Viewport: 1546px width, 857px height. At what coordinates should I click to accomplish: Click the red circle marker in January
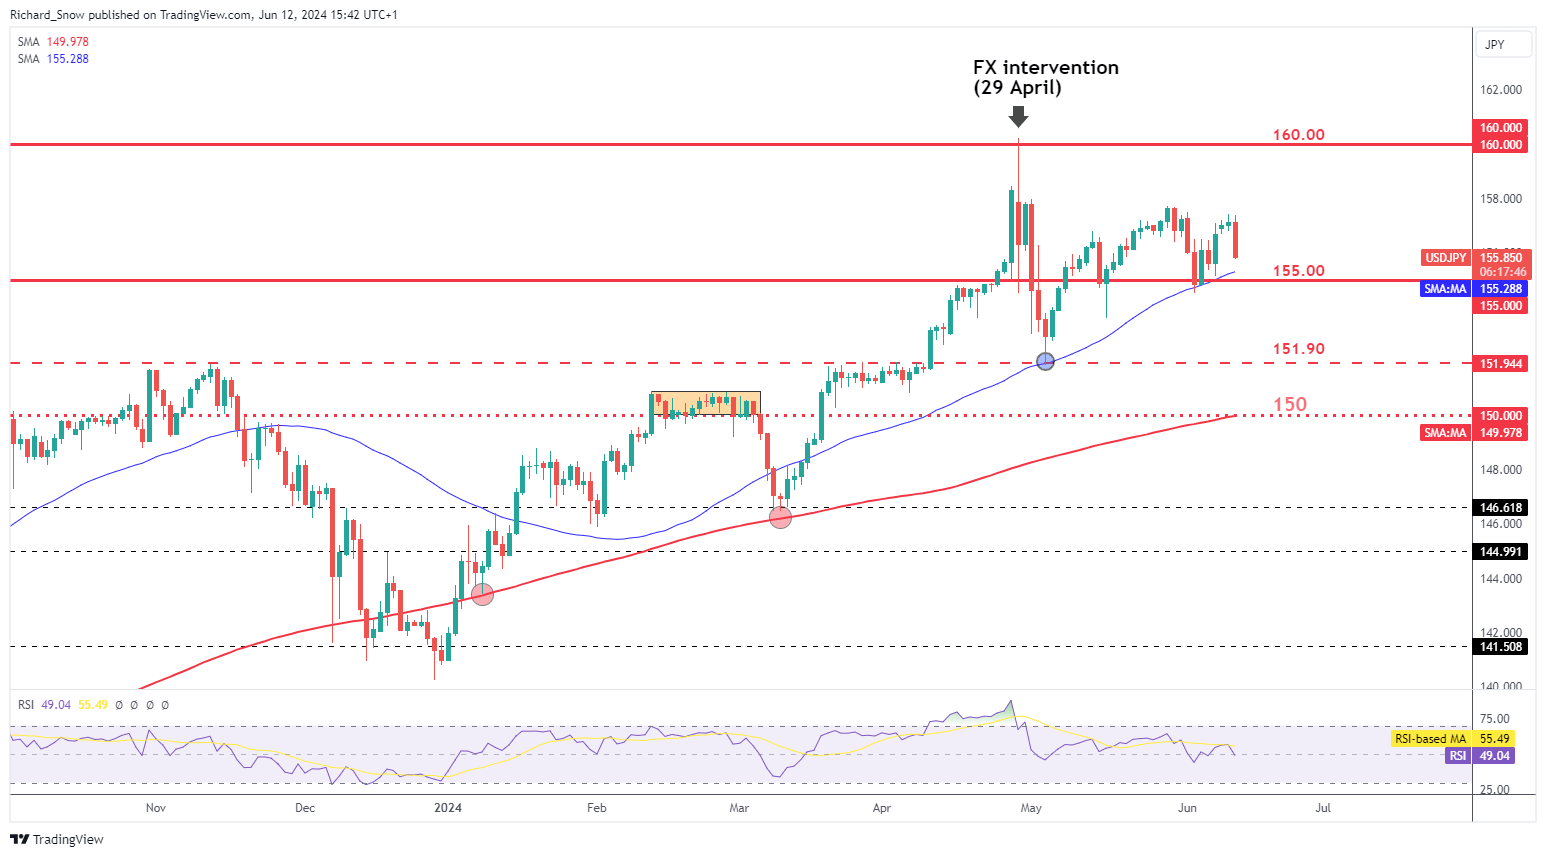(x=482, y=594)
